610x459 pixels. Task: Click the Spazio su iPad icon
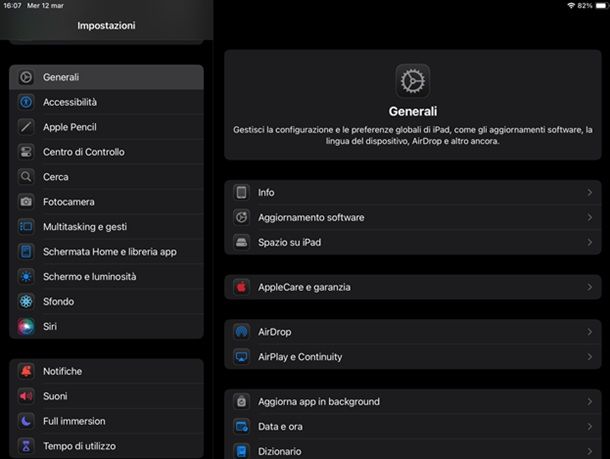click(242, 242)
